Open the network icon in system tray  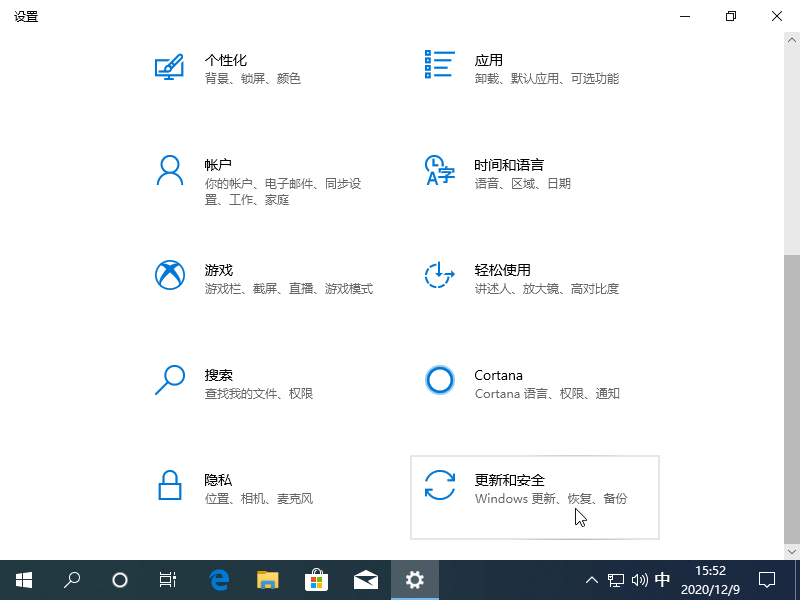pos(616,580)
